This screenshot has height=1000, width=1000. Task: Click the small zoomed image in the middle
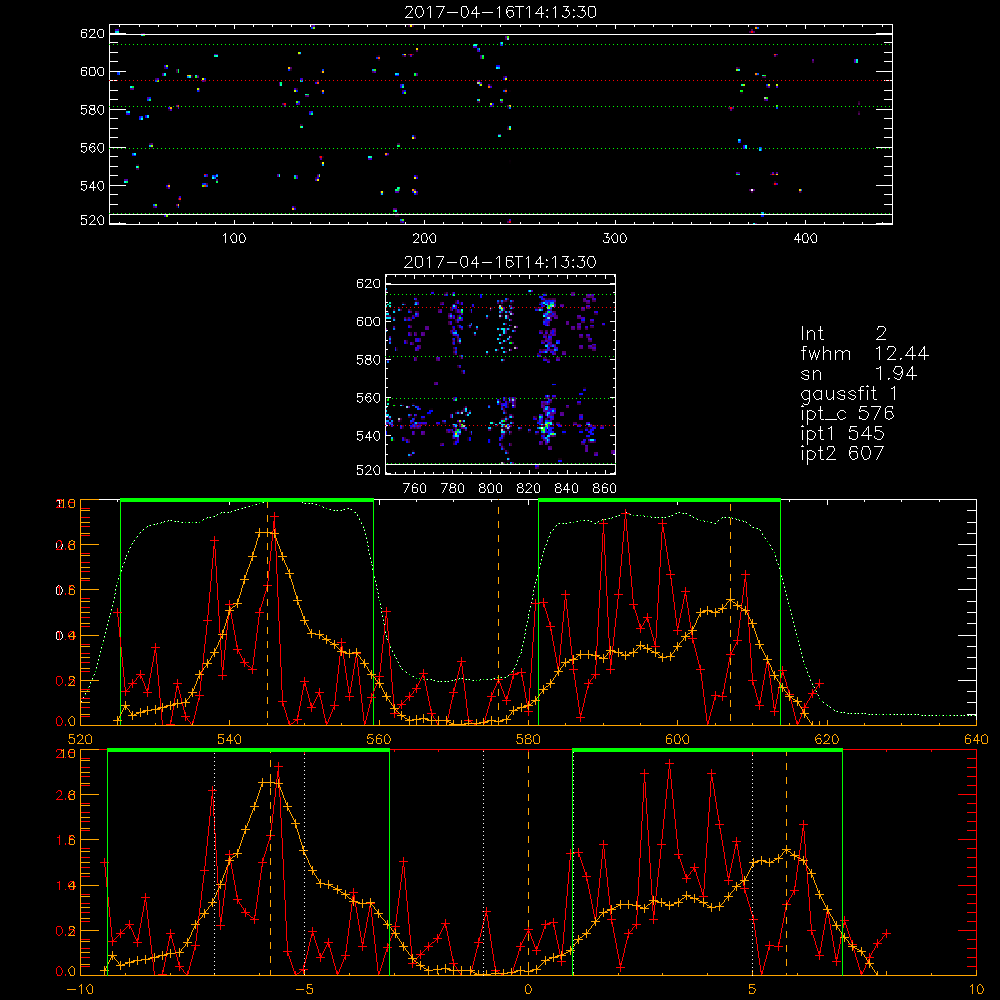(500, 374)
